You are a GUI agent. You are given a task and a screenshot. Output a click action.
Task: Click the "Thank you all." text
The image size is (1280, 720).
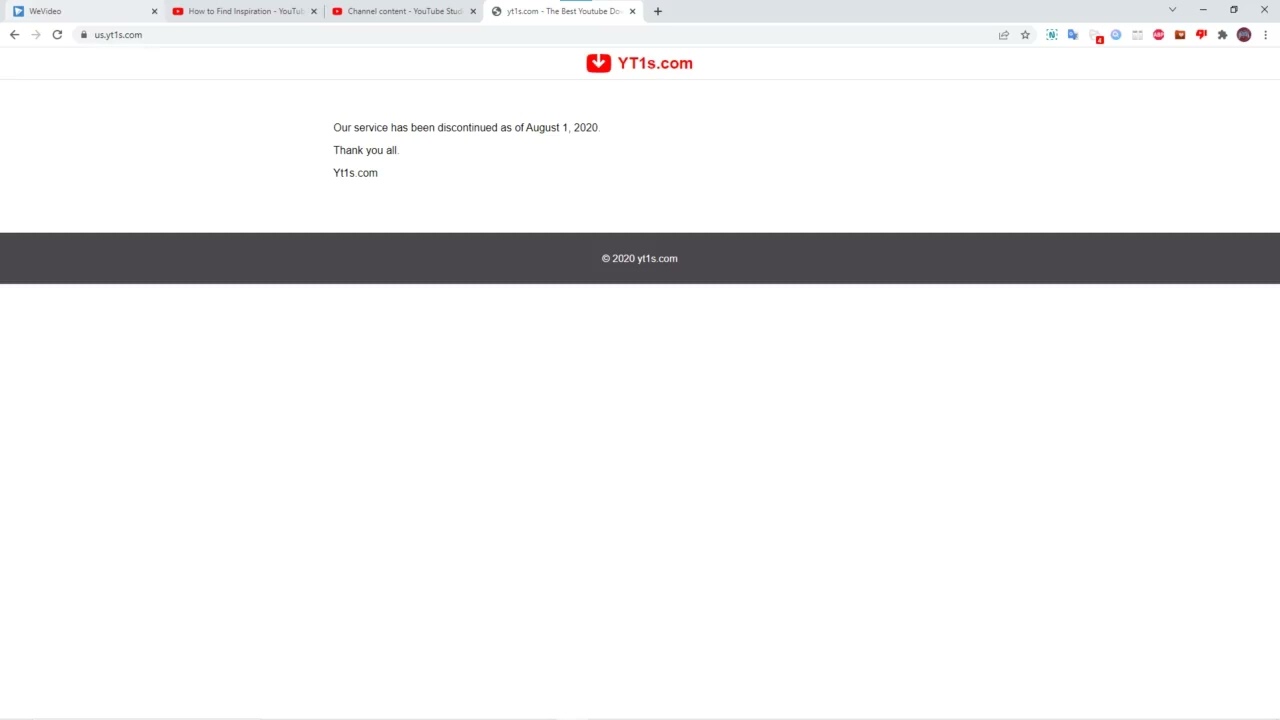(366, 150)
